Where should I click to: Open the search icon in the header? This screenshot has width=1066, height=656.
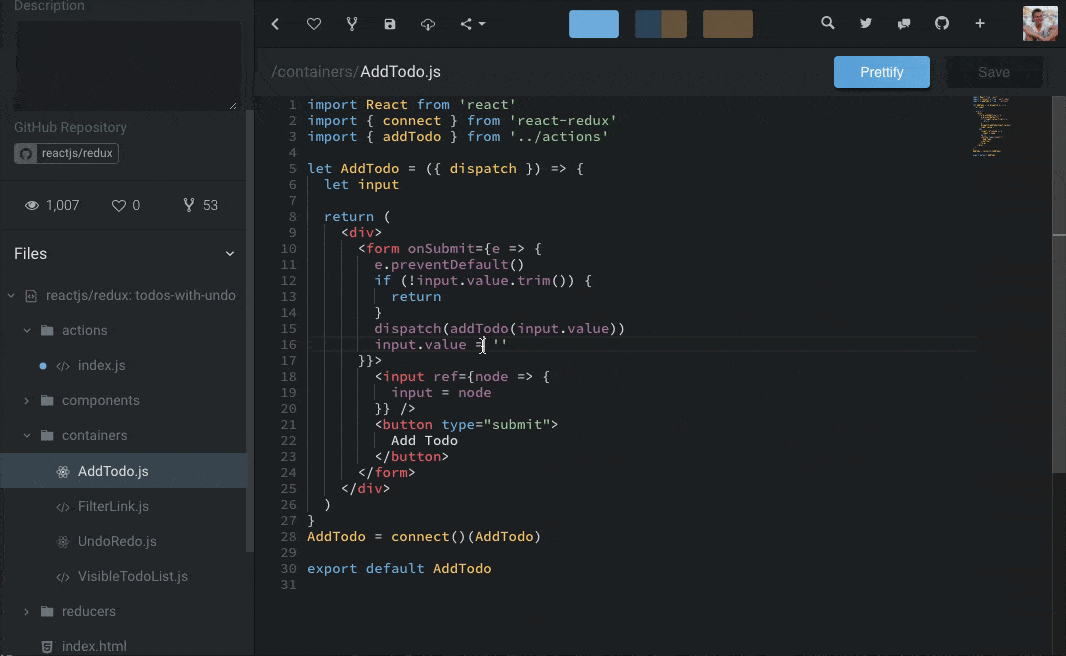point(828,23)
